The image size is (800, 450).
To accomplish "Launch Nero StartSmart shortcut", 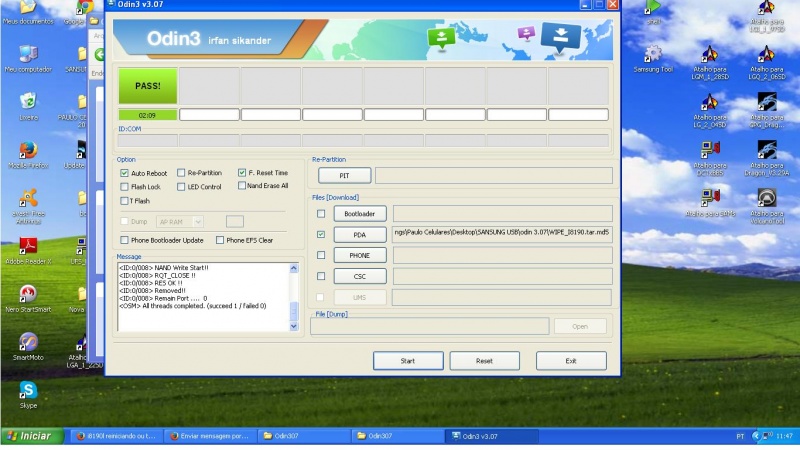I will (28, 299).
